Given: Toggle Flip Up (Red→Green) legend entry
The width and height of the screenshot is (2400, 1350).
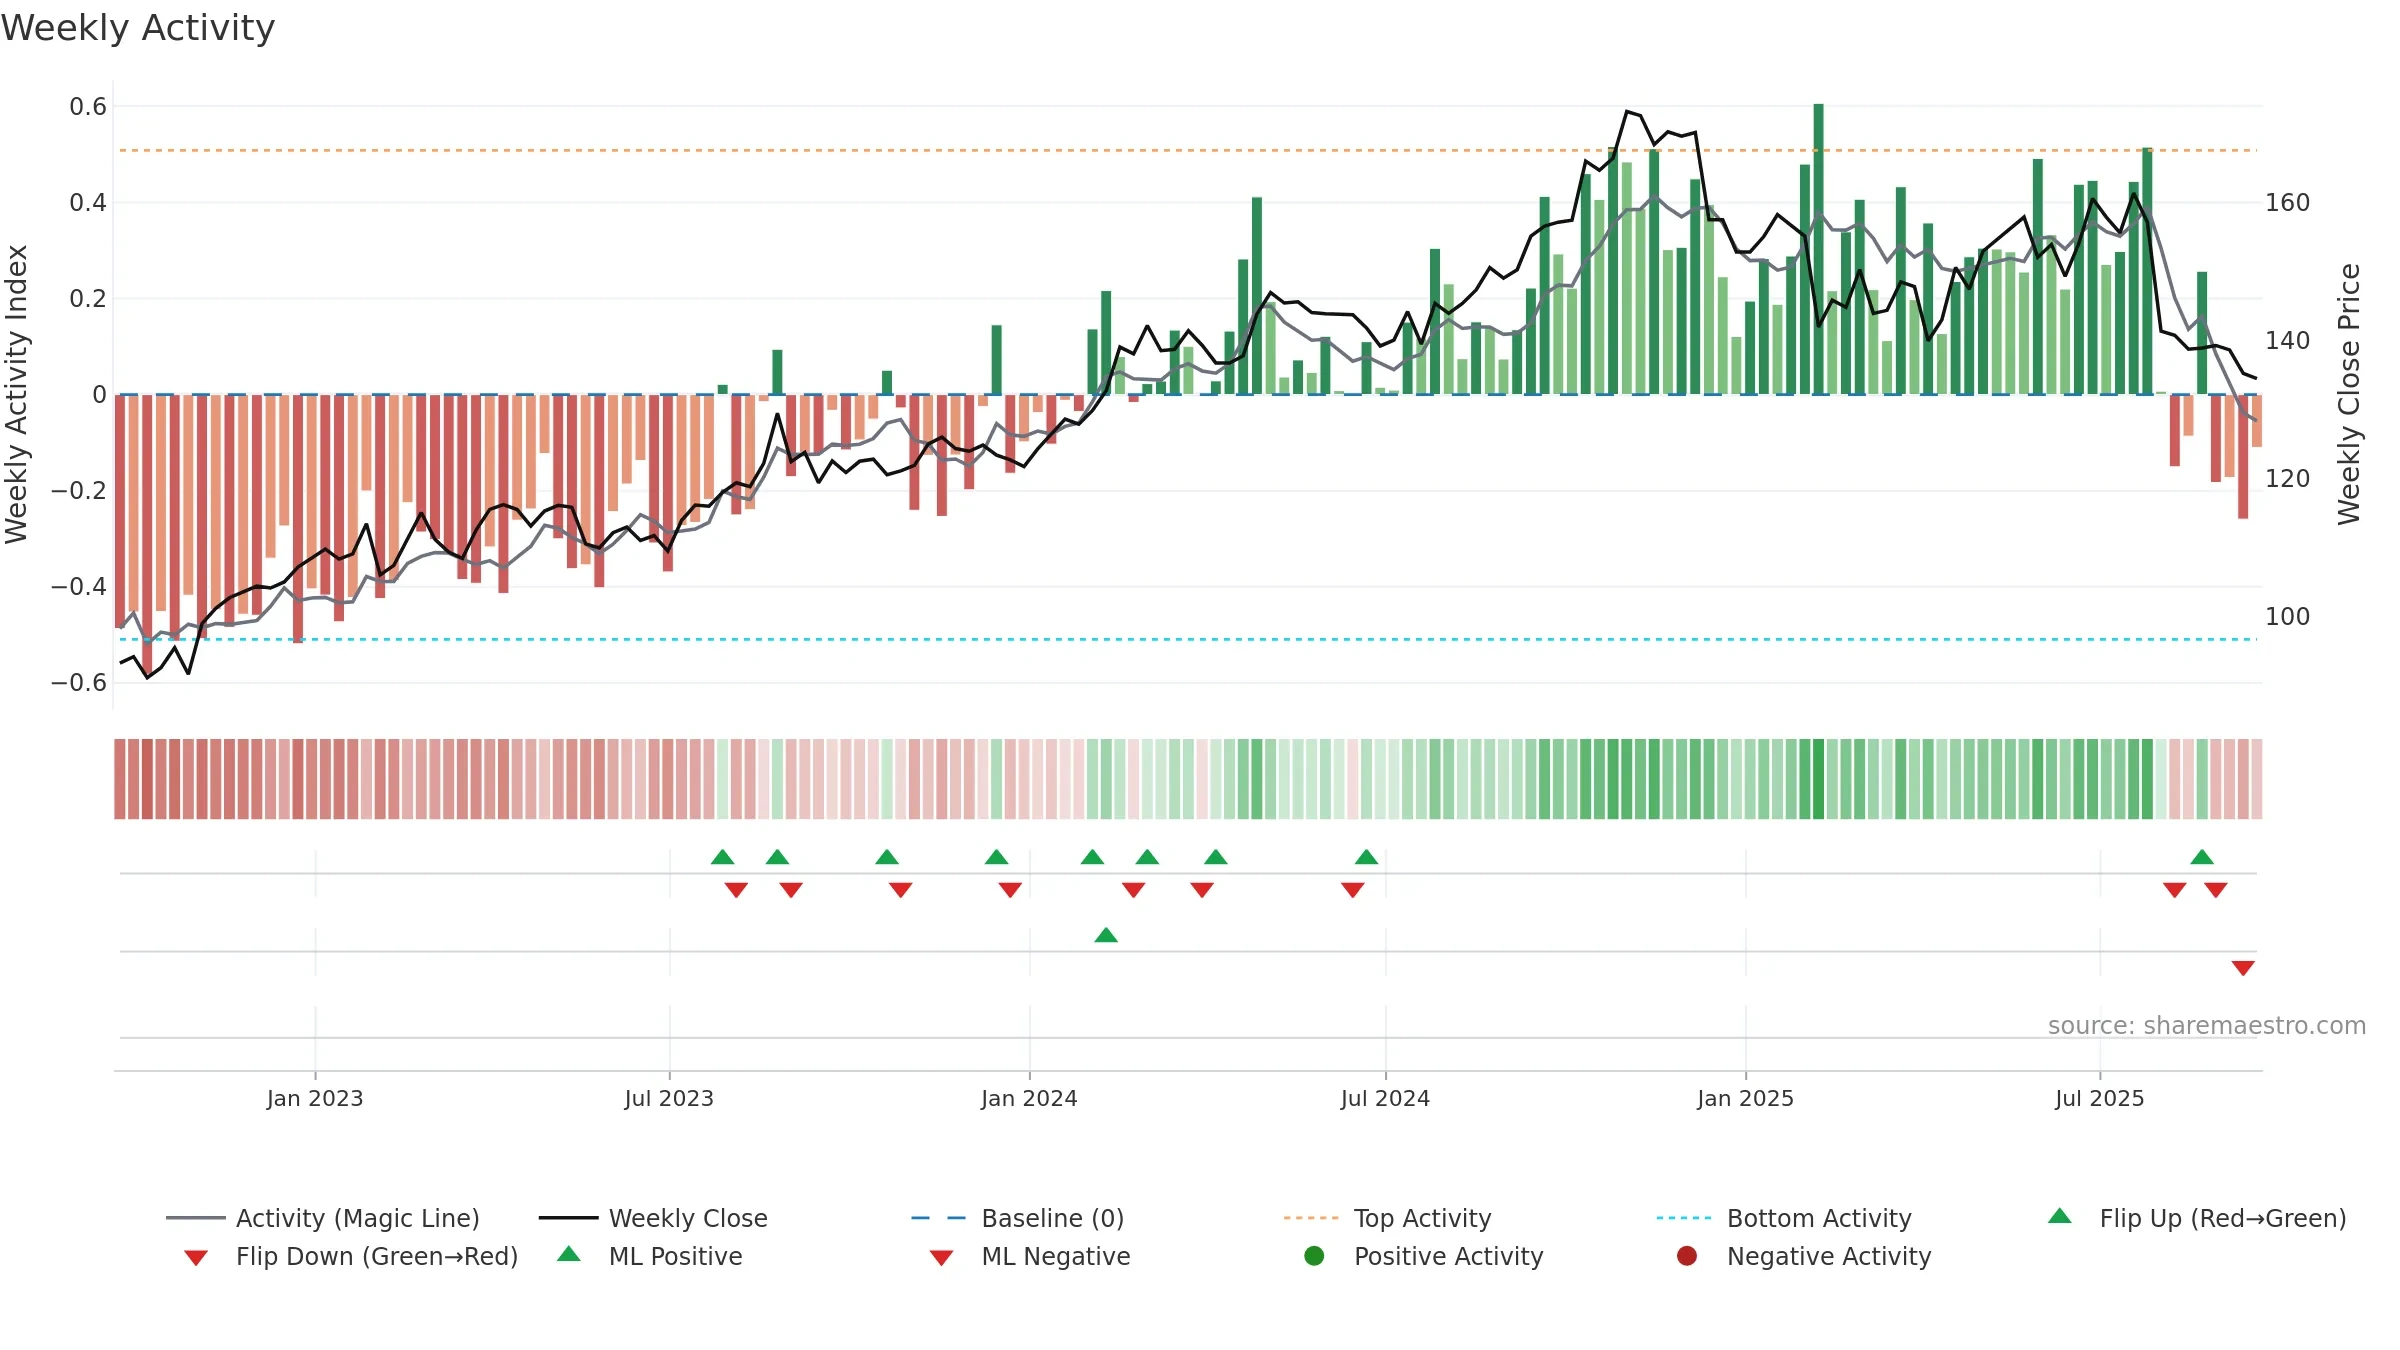Looking at the screenshot, I should point(2197,1218).
